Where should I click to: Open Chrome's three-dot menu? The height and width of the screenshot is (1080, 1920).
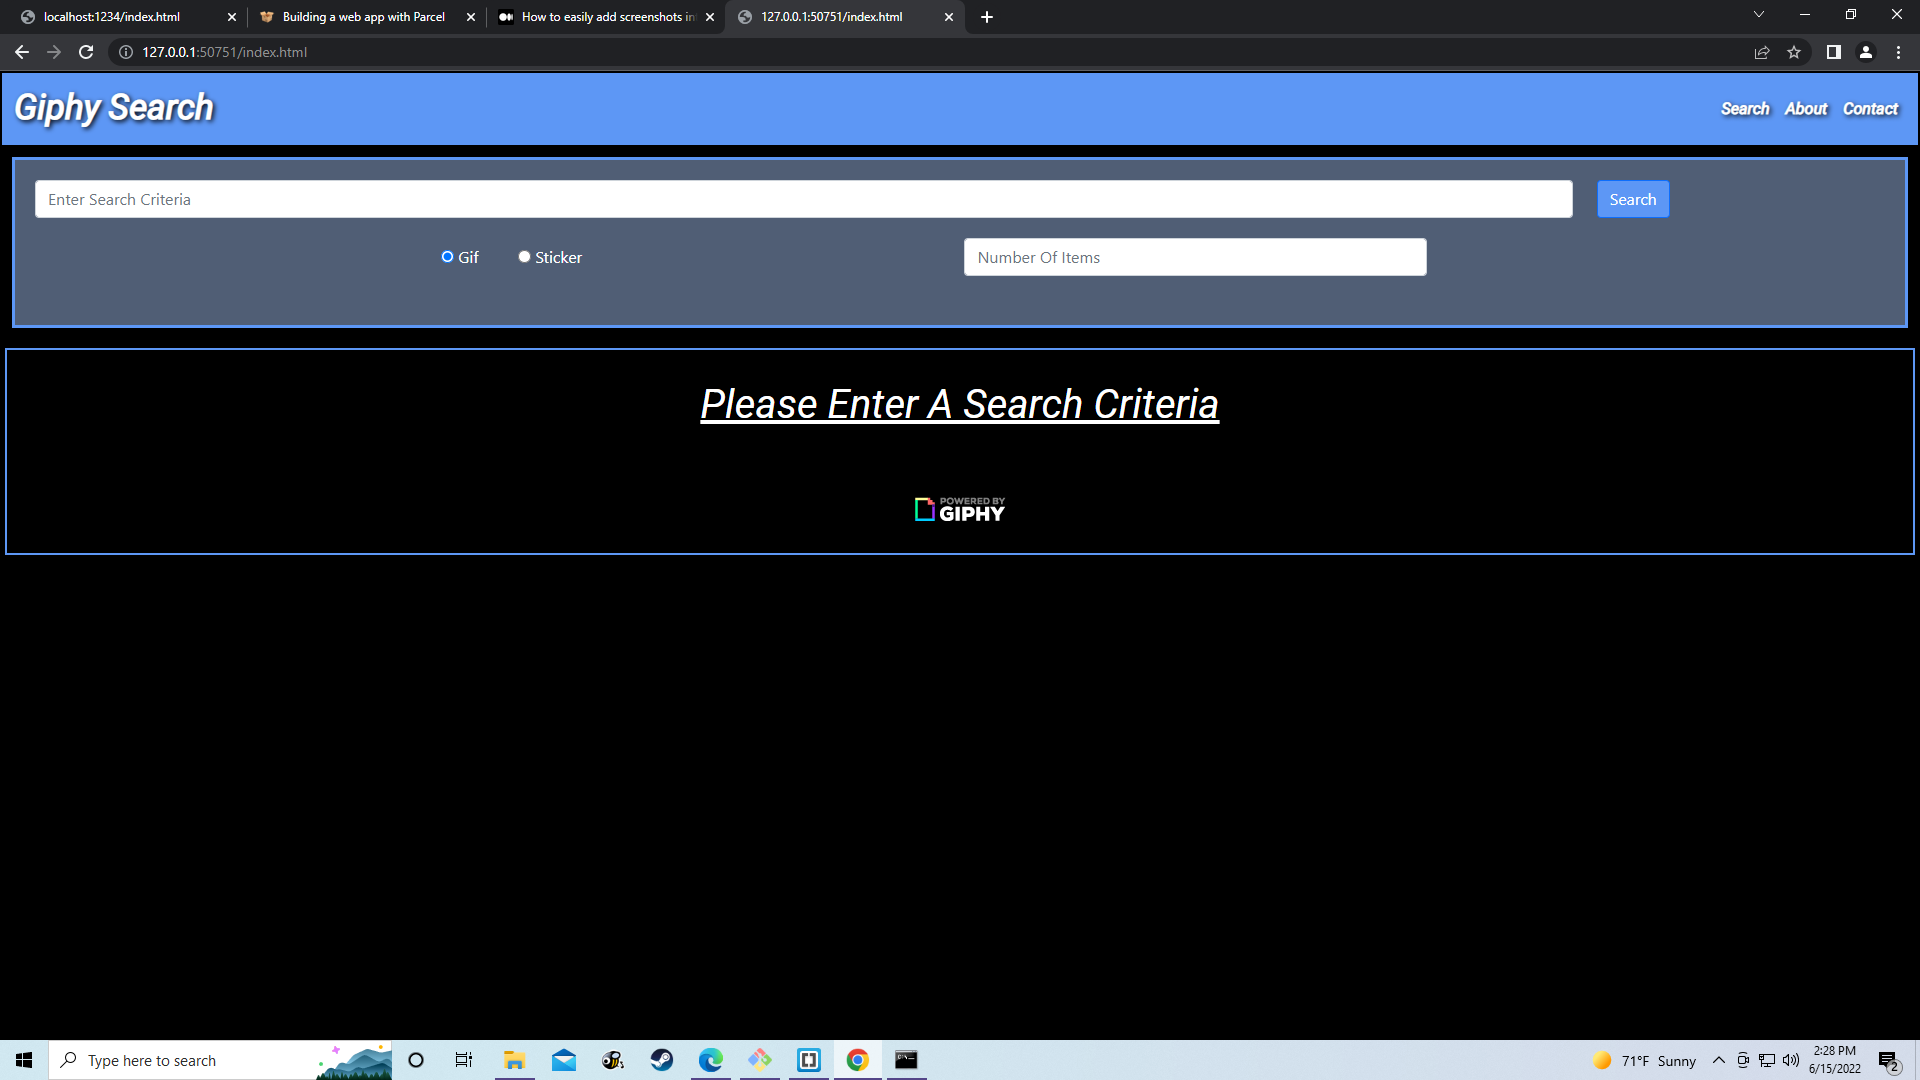[x=1898, y=52]
